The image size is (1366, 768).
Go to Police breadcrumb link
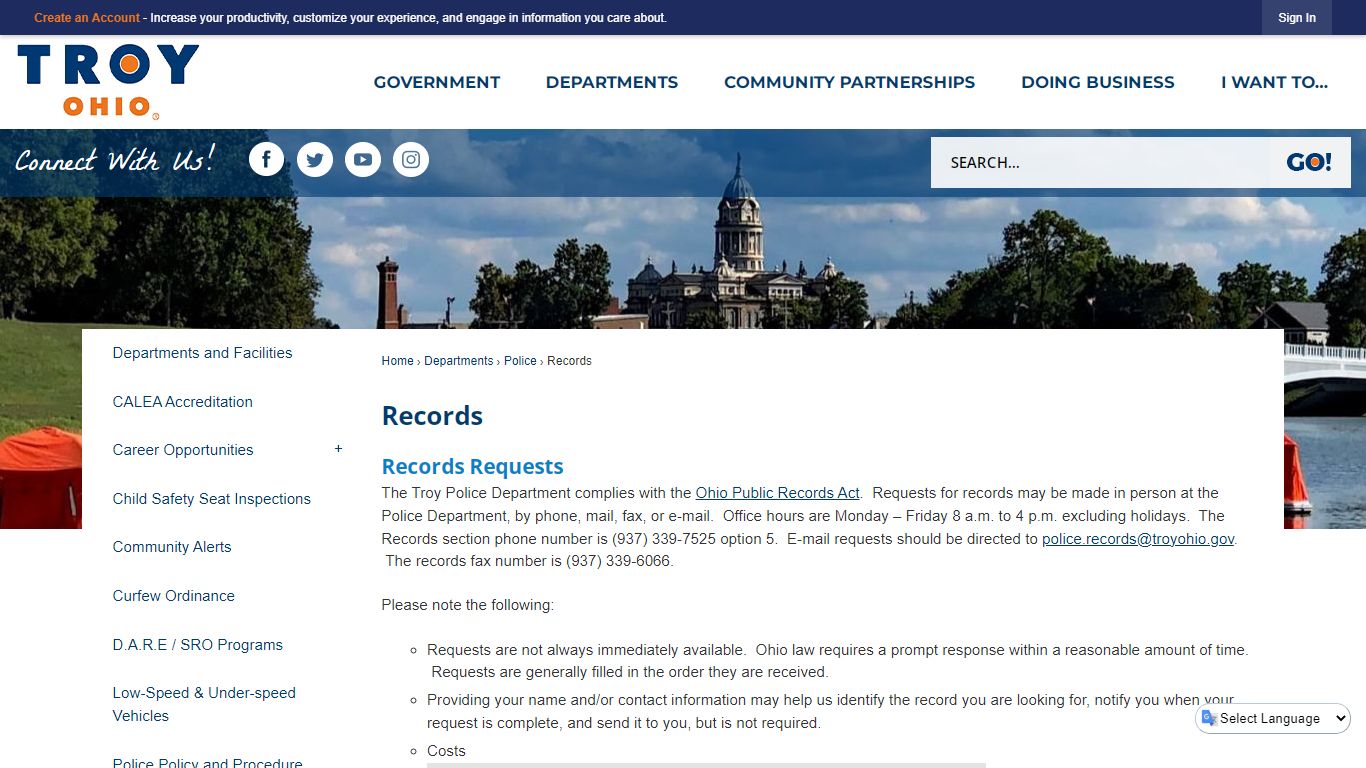tap(520, 361)
